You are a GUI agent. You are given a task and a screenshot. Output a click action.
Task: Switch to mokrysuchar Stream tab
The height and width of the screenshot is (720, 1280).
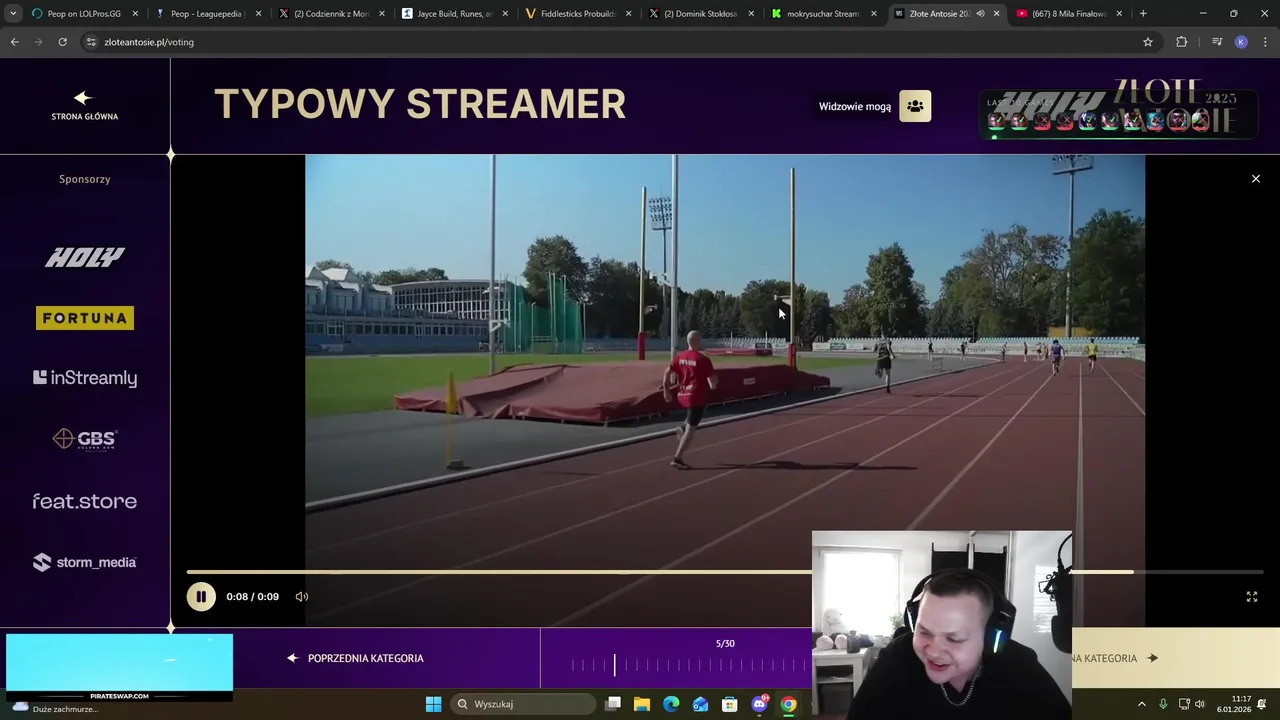pos(823,14)
